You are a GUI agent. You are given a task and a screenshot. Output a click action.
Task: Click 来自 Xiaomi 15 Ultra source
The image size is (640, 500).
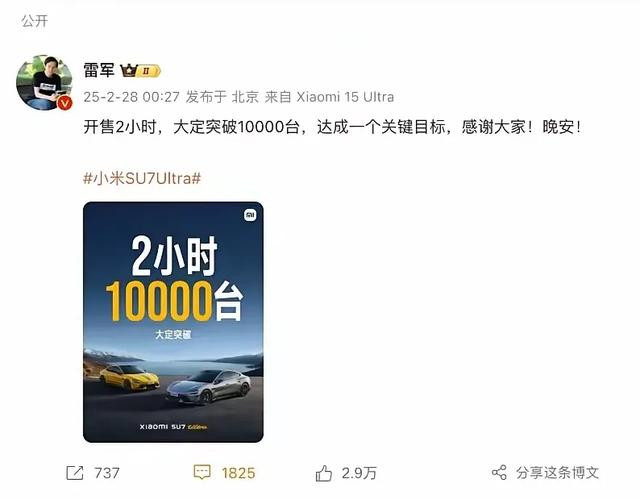click(329, 97)
